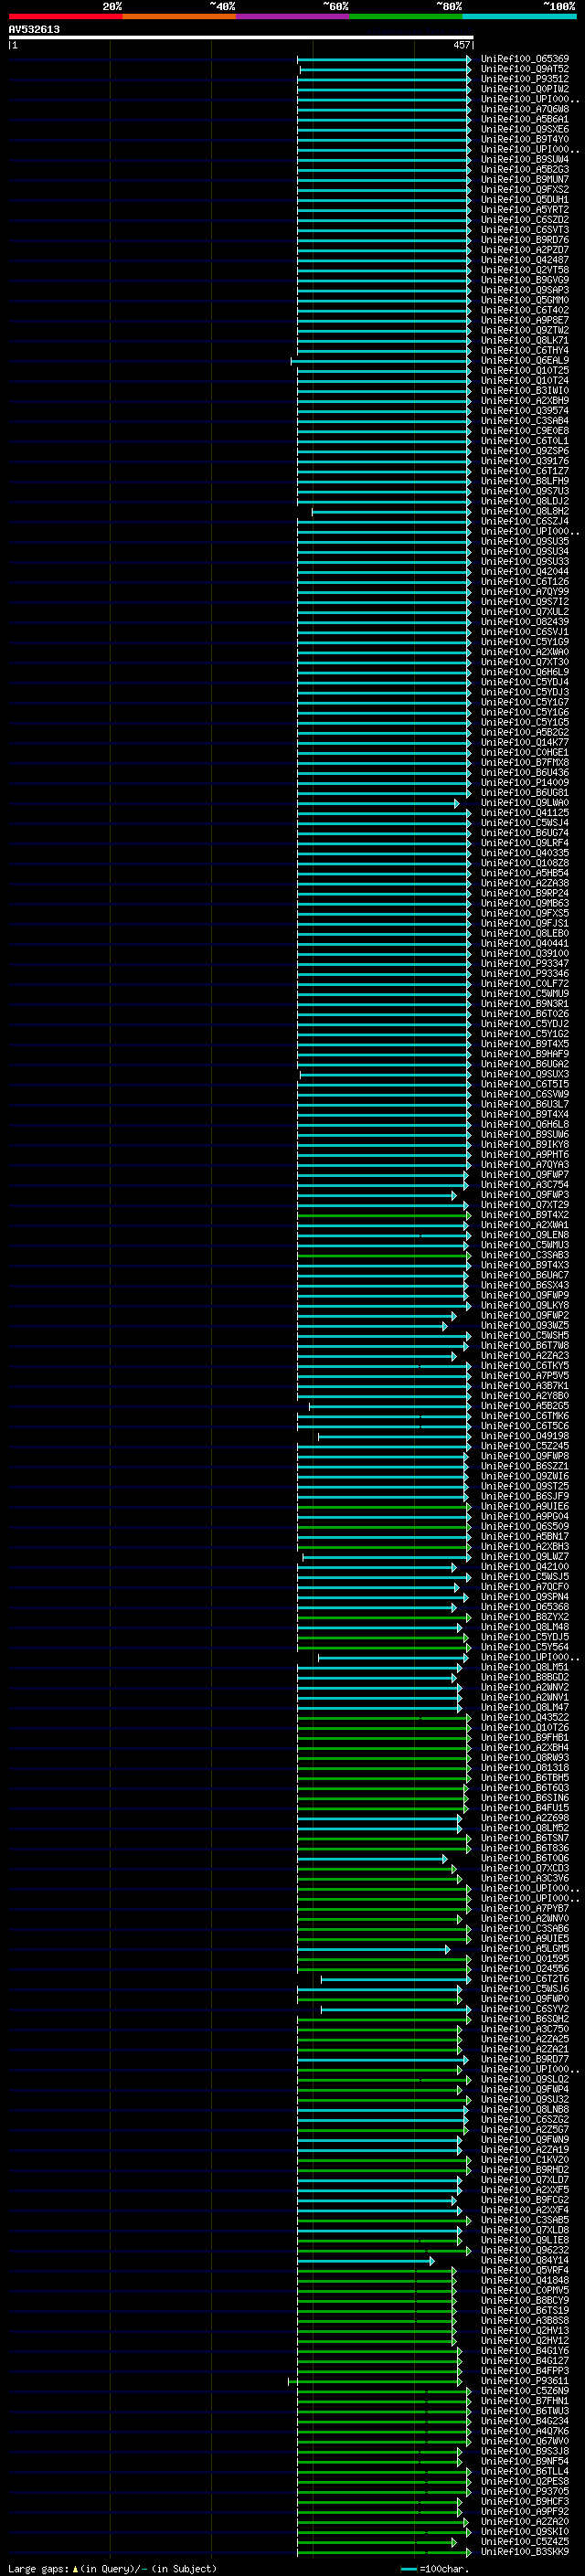The width and height of the screenshot is (585, 2576).
Task: Select the UniRef100_C6SZD2 label
Action: (525, 220)
